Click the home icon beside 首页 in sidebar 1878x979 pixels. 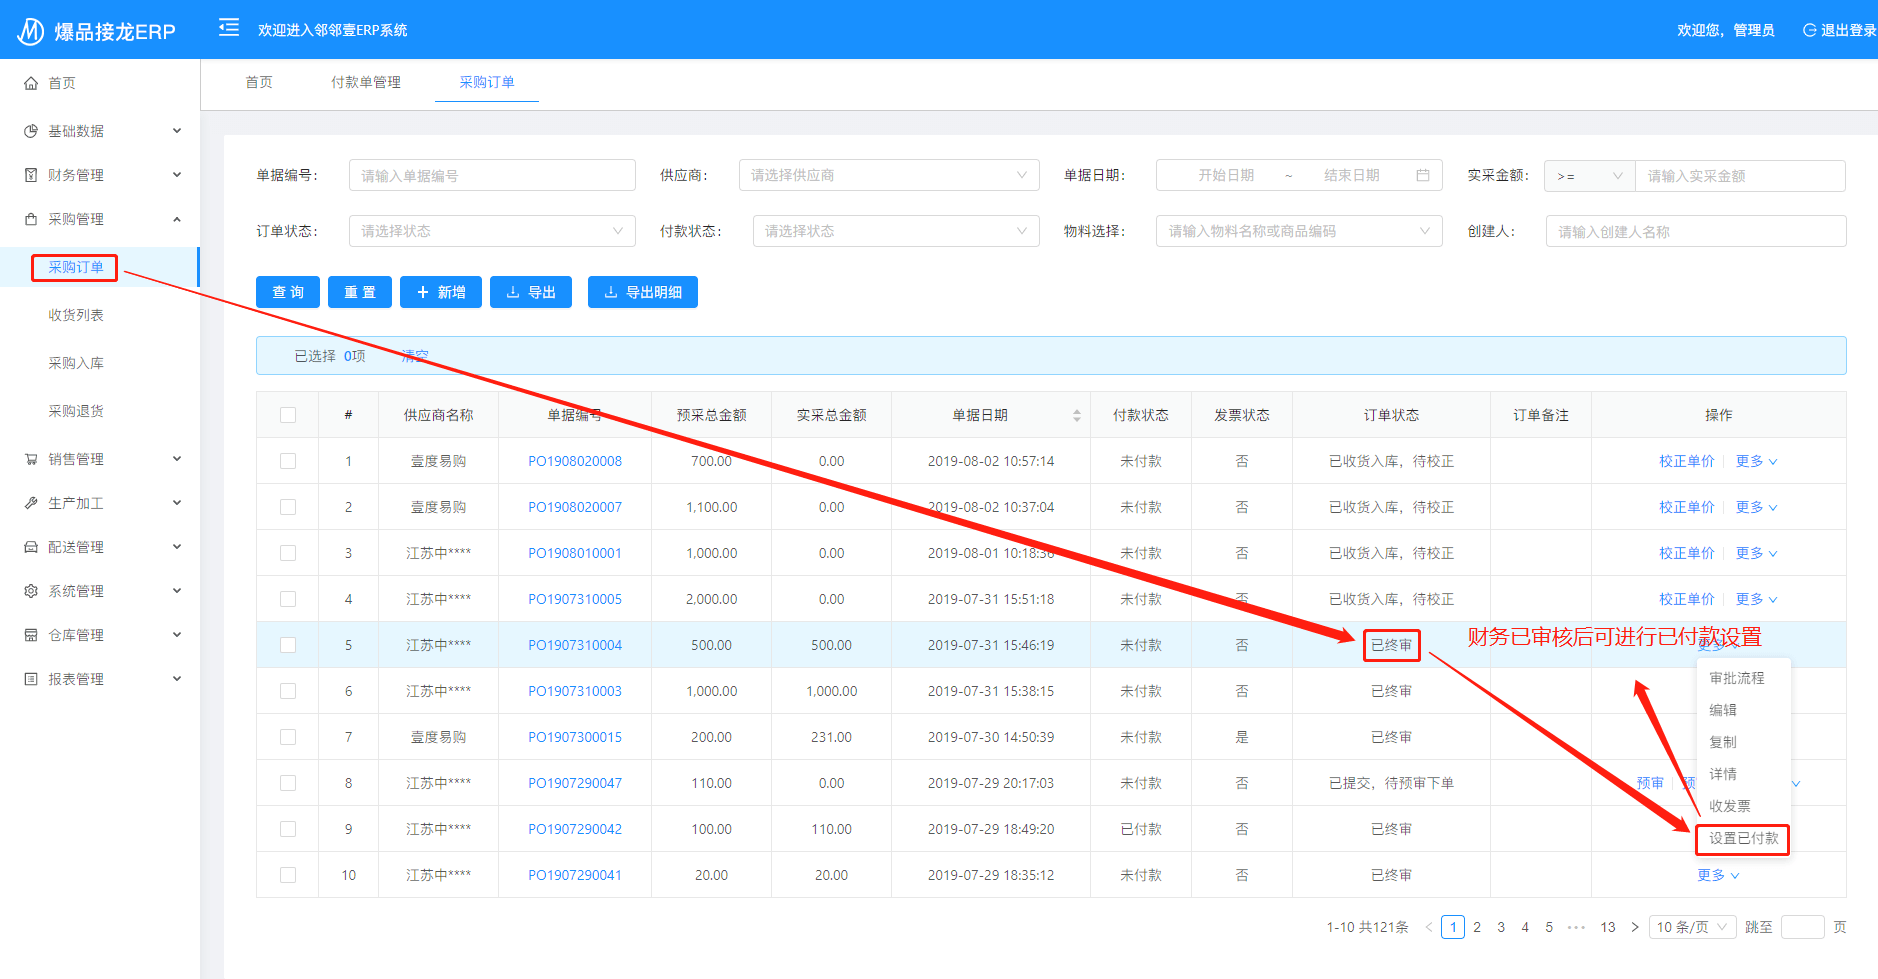point(31,83)
